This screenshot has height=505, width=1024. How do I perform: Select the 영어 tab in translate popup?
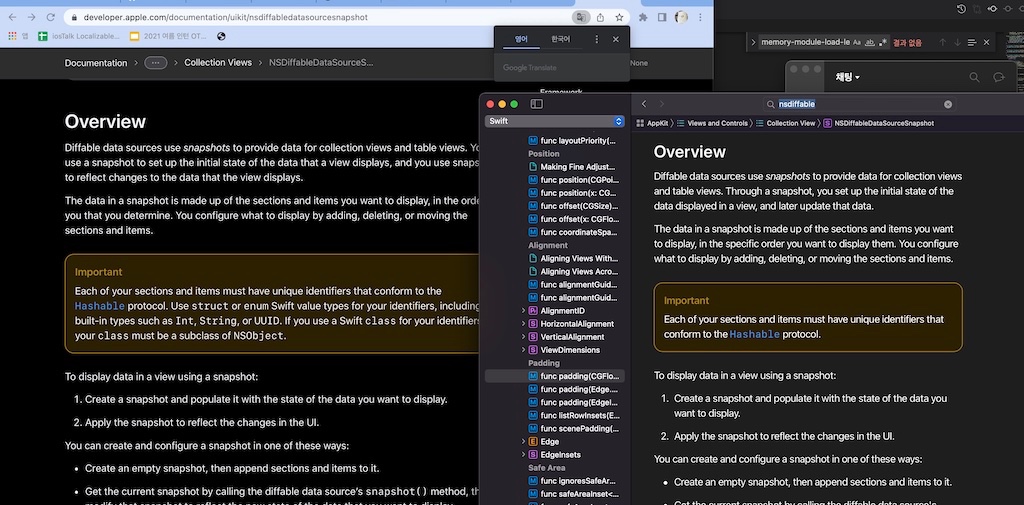(521, 39)
